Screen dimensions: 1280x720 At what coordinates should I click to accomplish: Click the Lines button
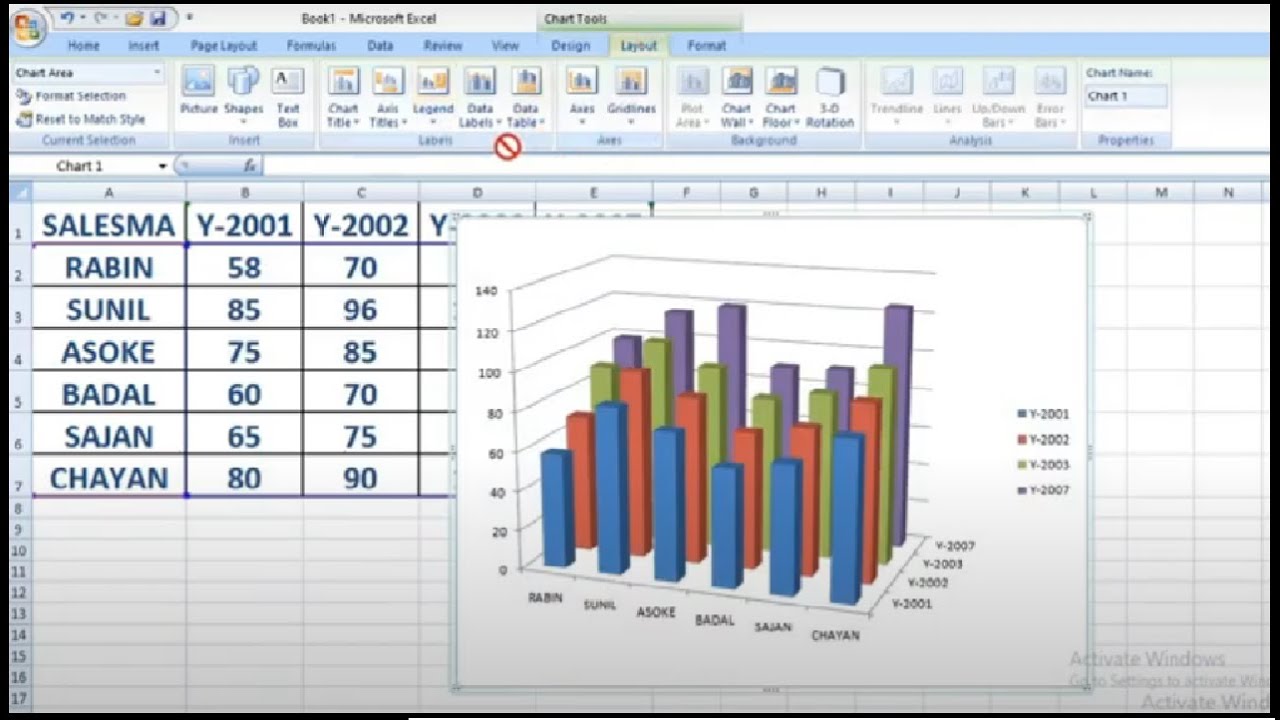(947, 97)
